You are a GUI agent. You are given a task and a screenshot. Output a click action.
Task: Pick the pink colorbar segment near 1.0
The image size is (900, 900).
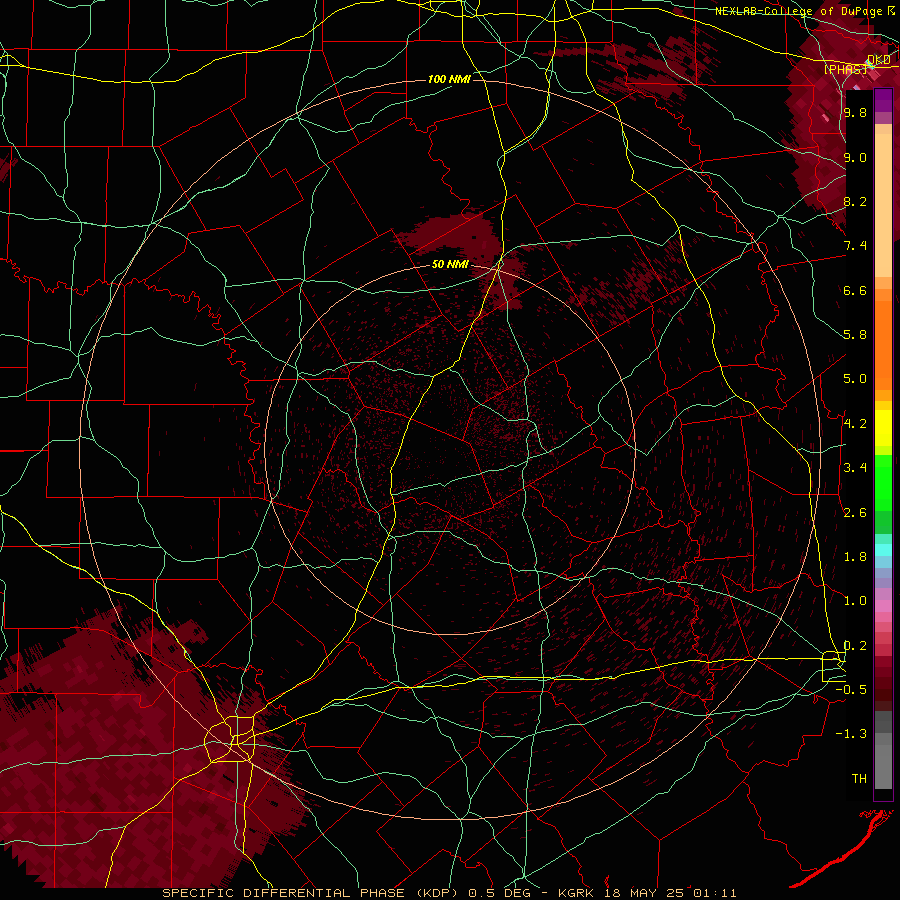(883, 606)
